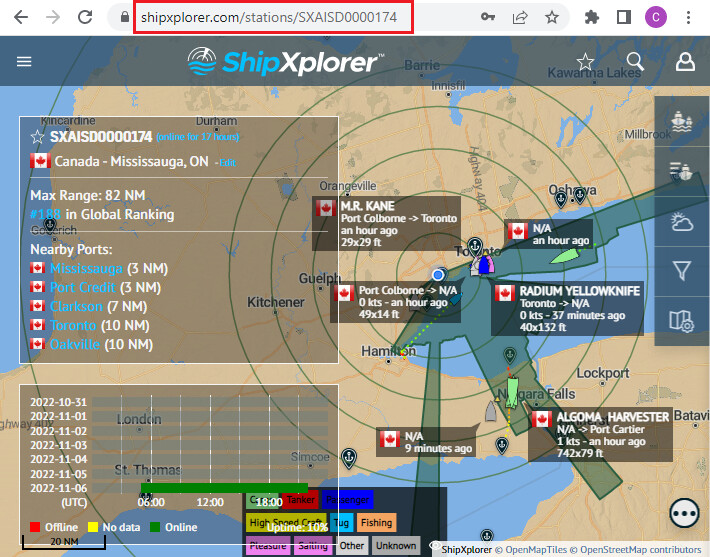Open RADIUM YELLOWKNIFE ship label
The width and height of the screenshot is (710, 557).
[x=567, y=309]
